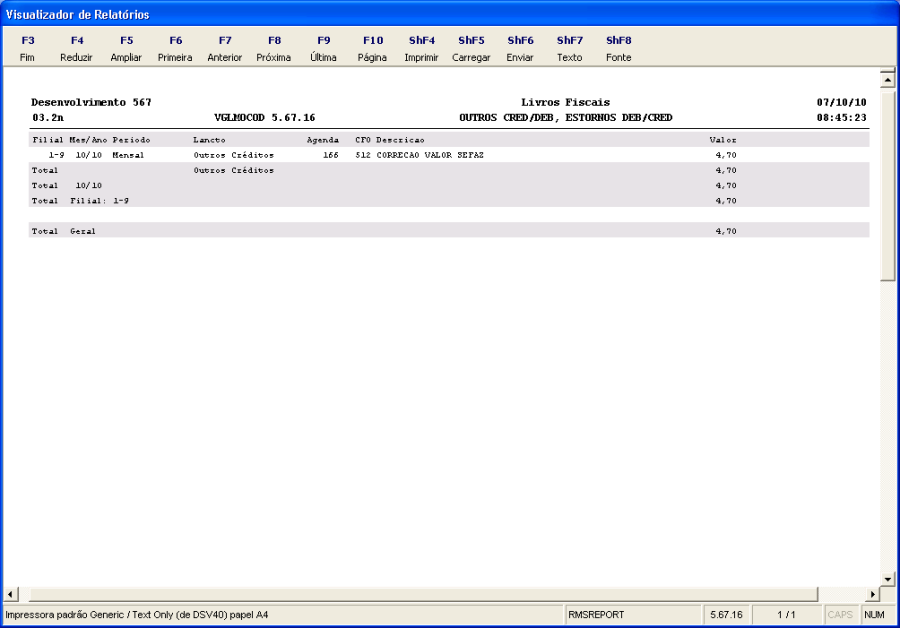This screenshot has height=628, width=900.
Task: Click the 'Livros Fiscais' report title
Action: pos(565,102)
